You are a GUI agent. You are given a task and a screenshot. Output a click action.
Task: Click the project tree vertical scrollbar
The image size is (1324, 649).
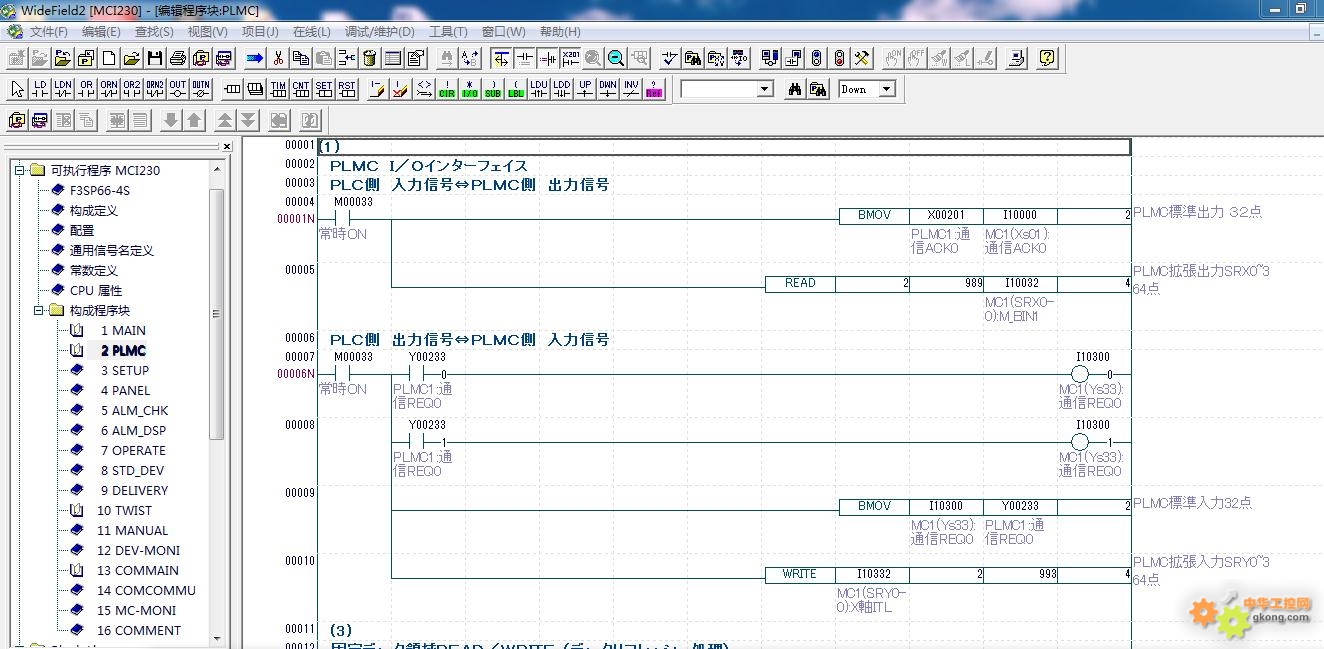coord(217,314)
